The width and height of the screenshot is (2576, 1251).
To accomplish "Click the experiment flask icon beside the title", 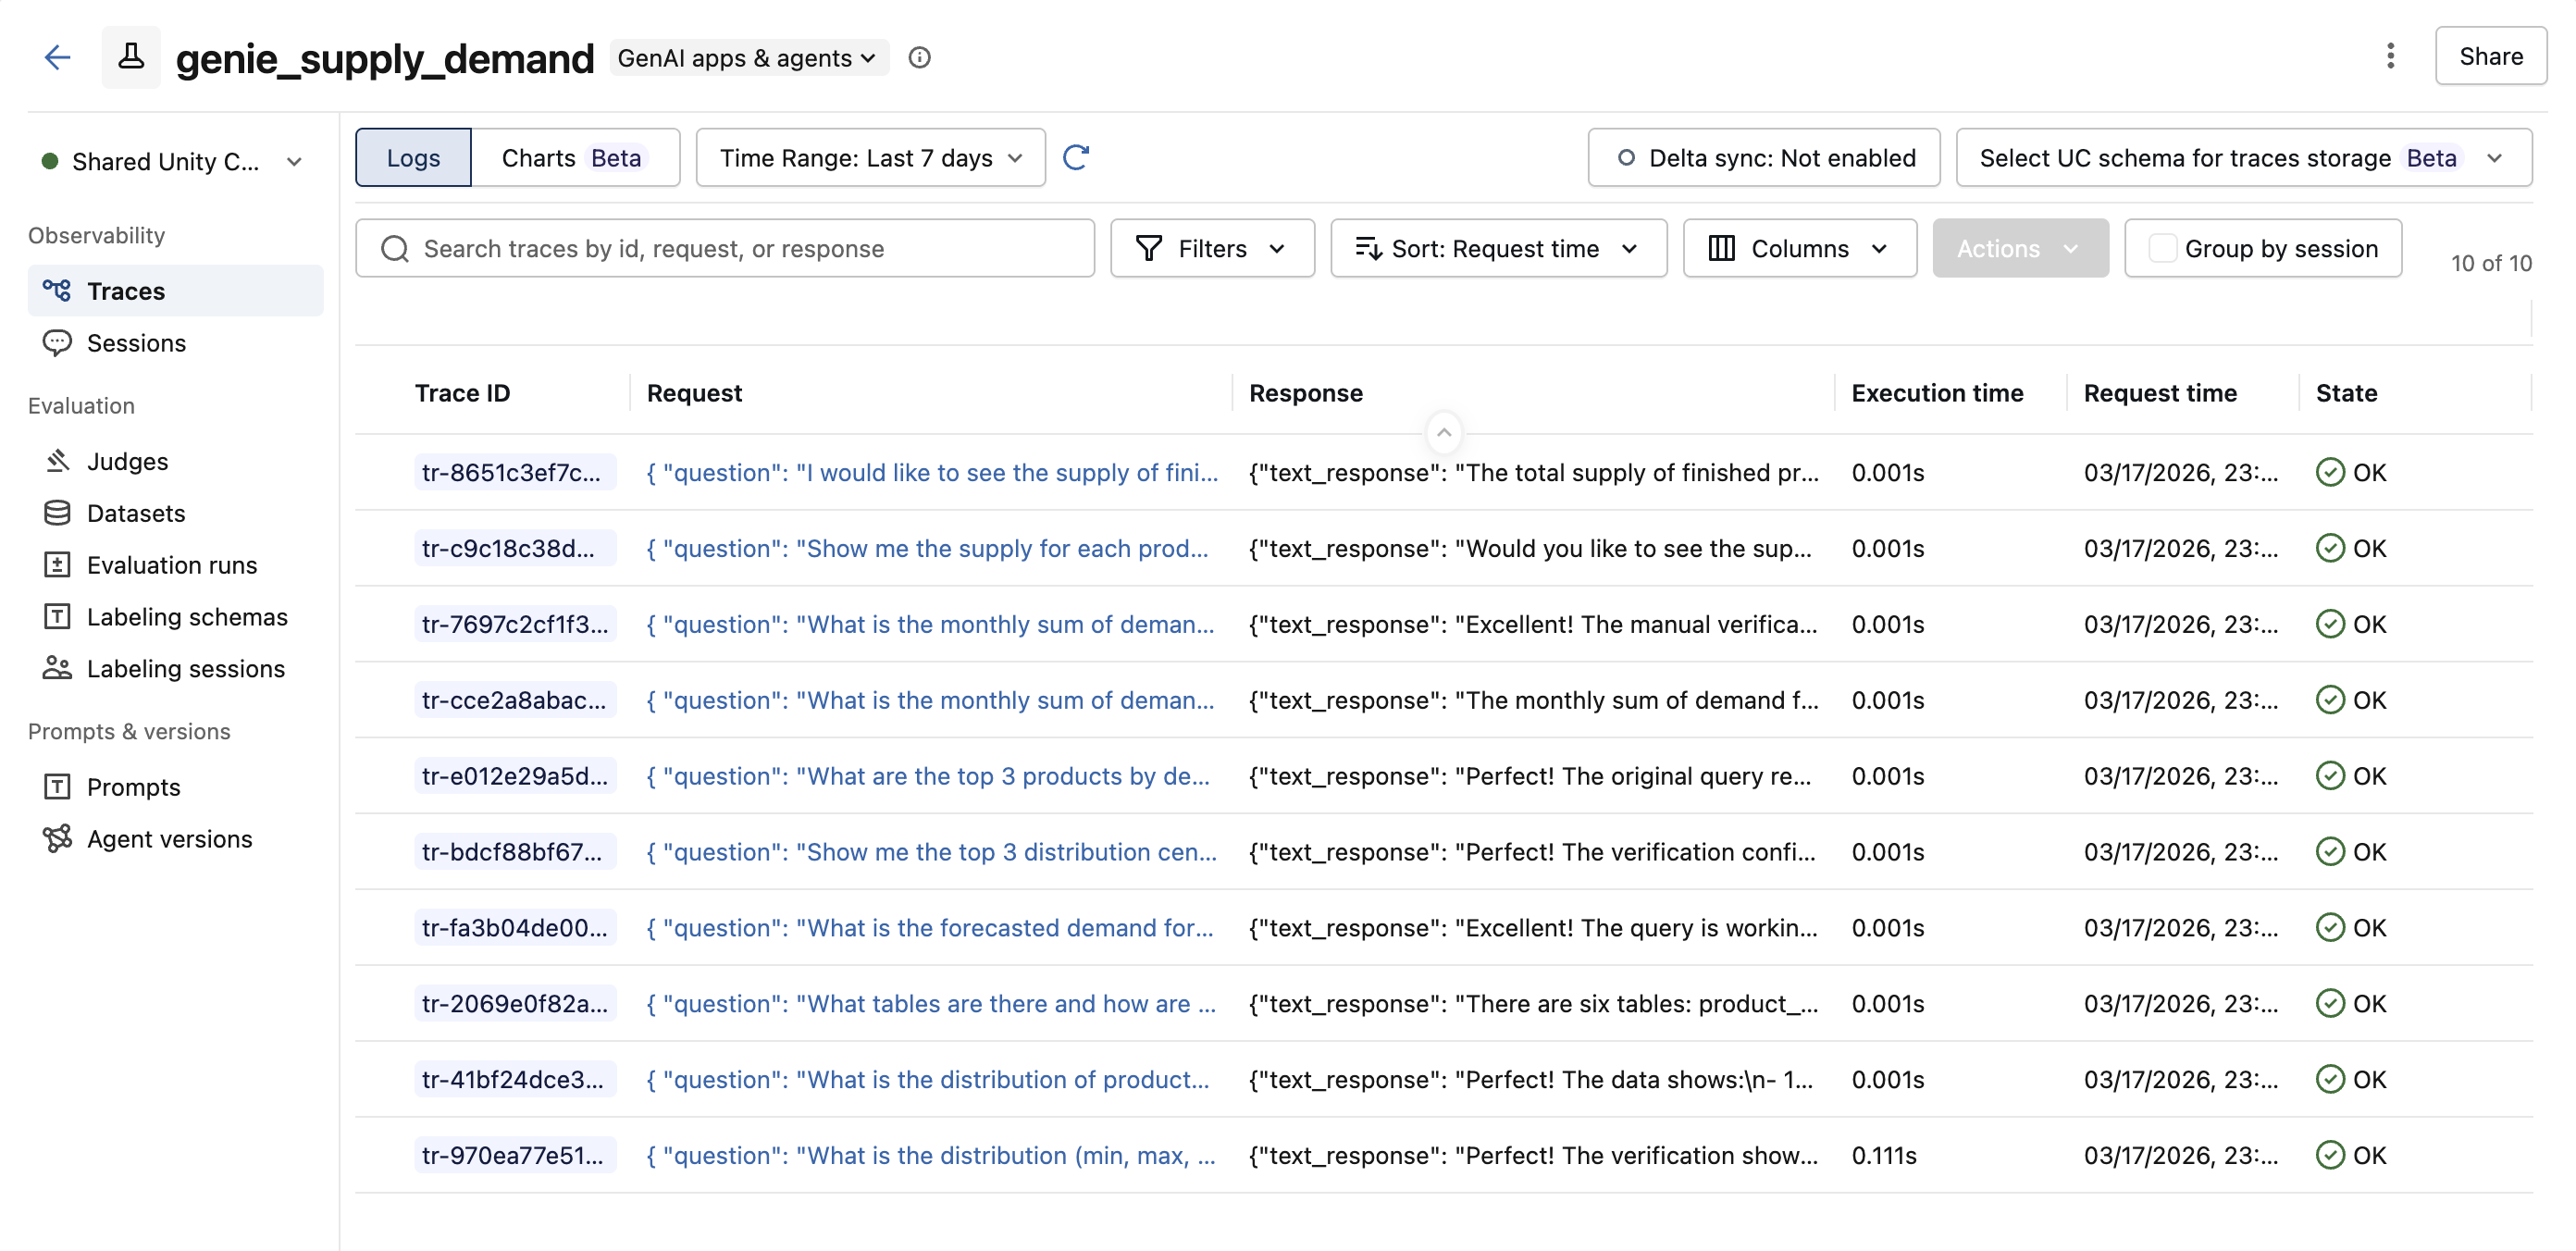I will tap(131, 57).
